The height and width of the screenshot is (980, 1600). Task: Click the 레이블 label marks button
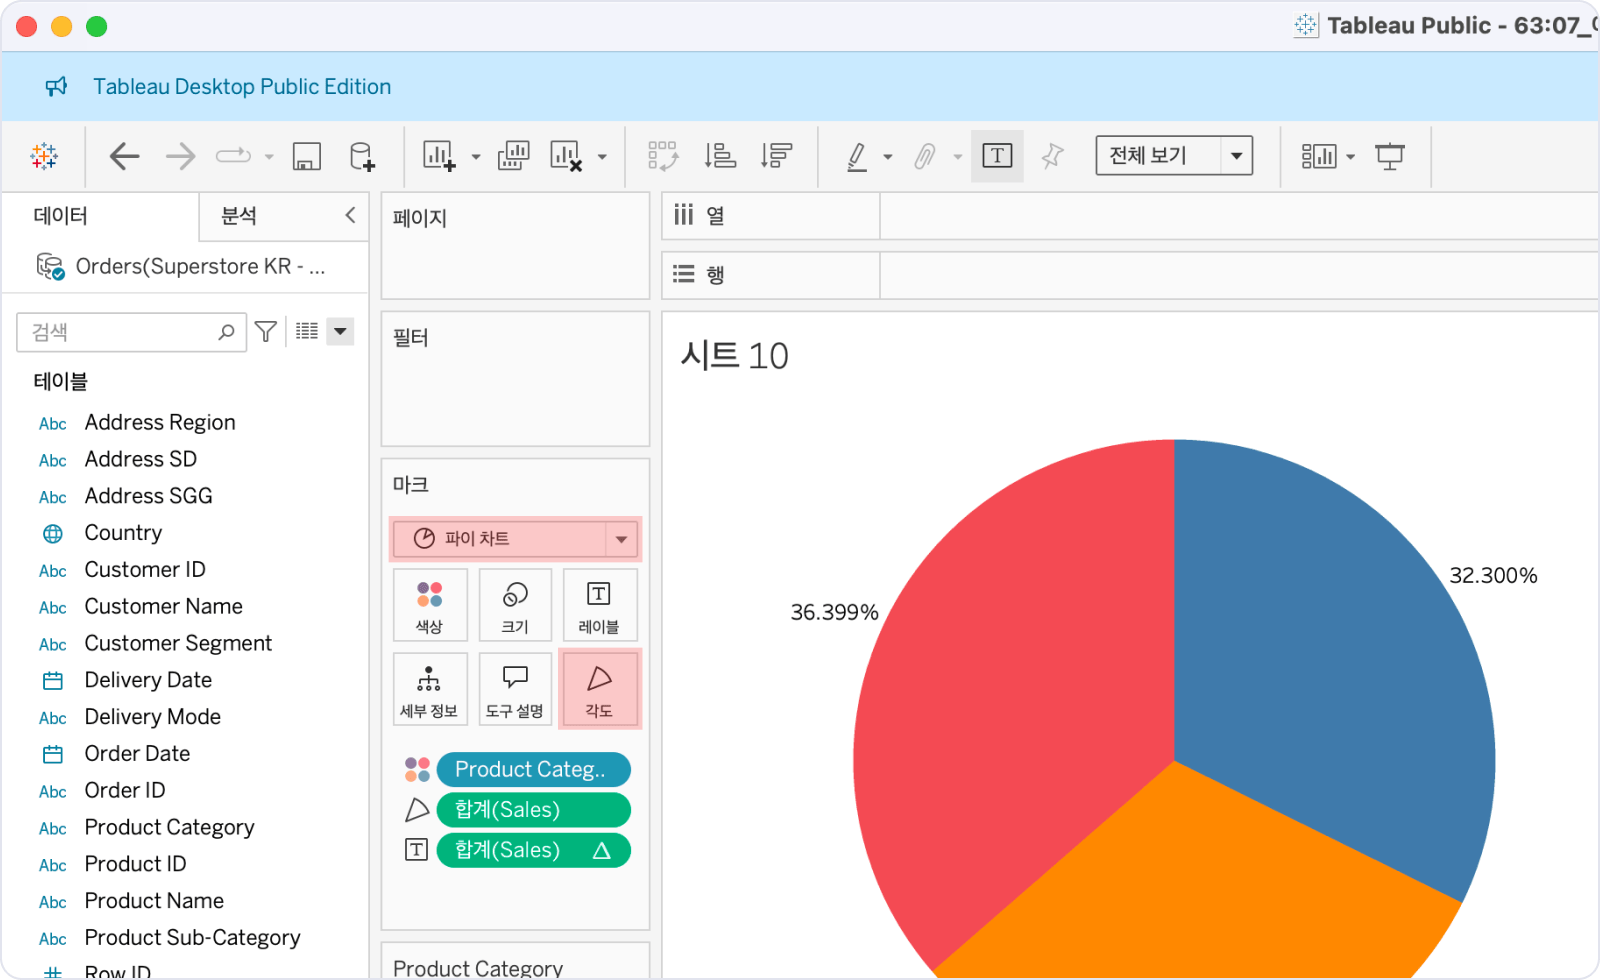pyautogui.click(x=599, y=605)
